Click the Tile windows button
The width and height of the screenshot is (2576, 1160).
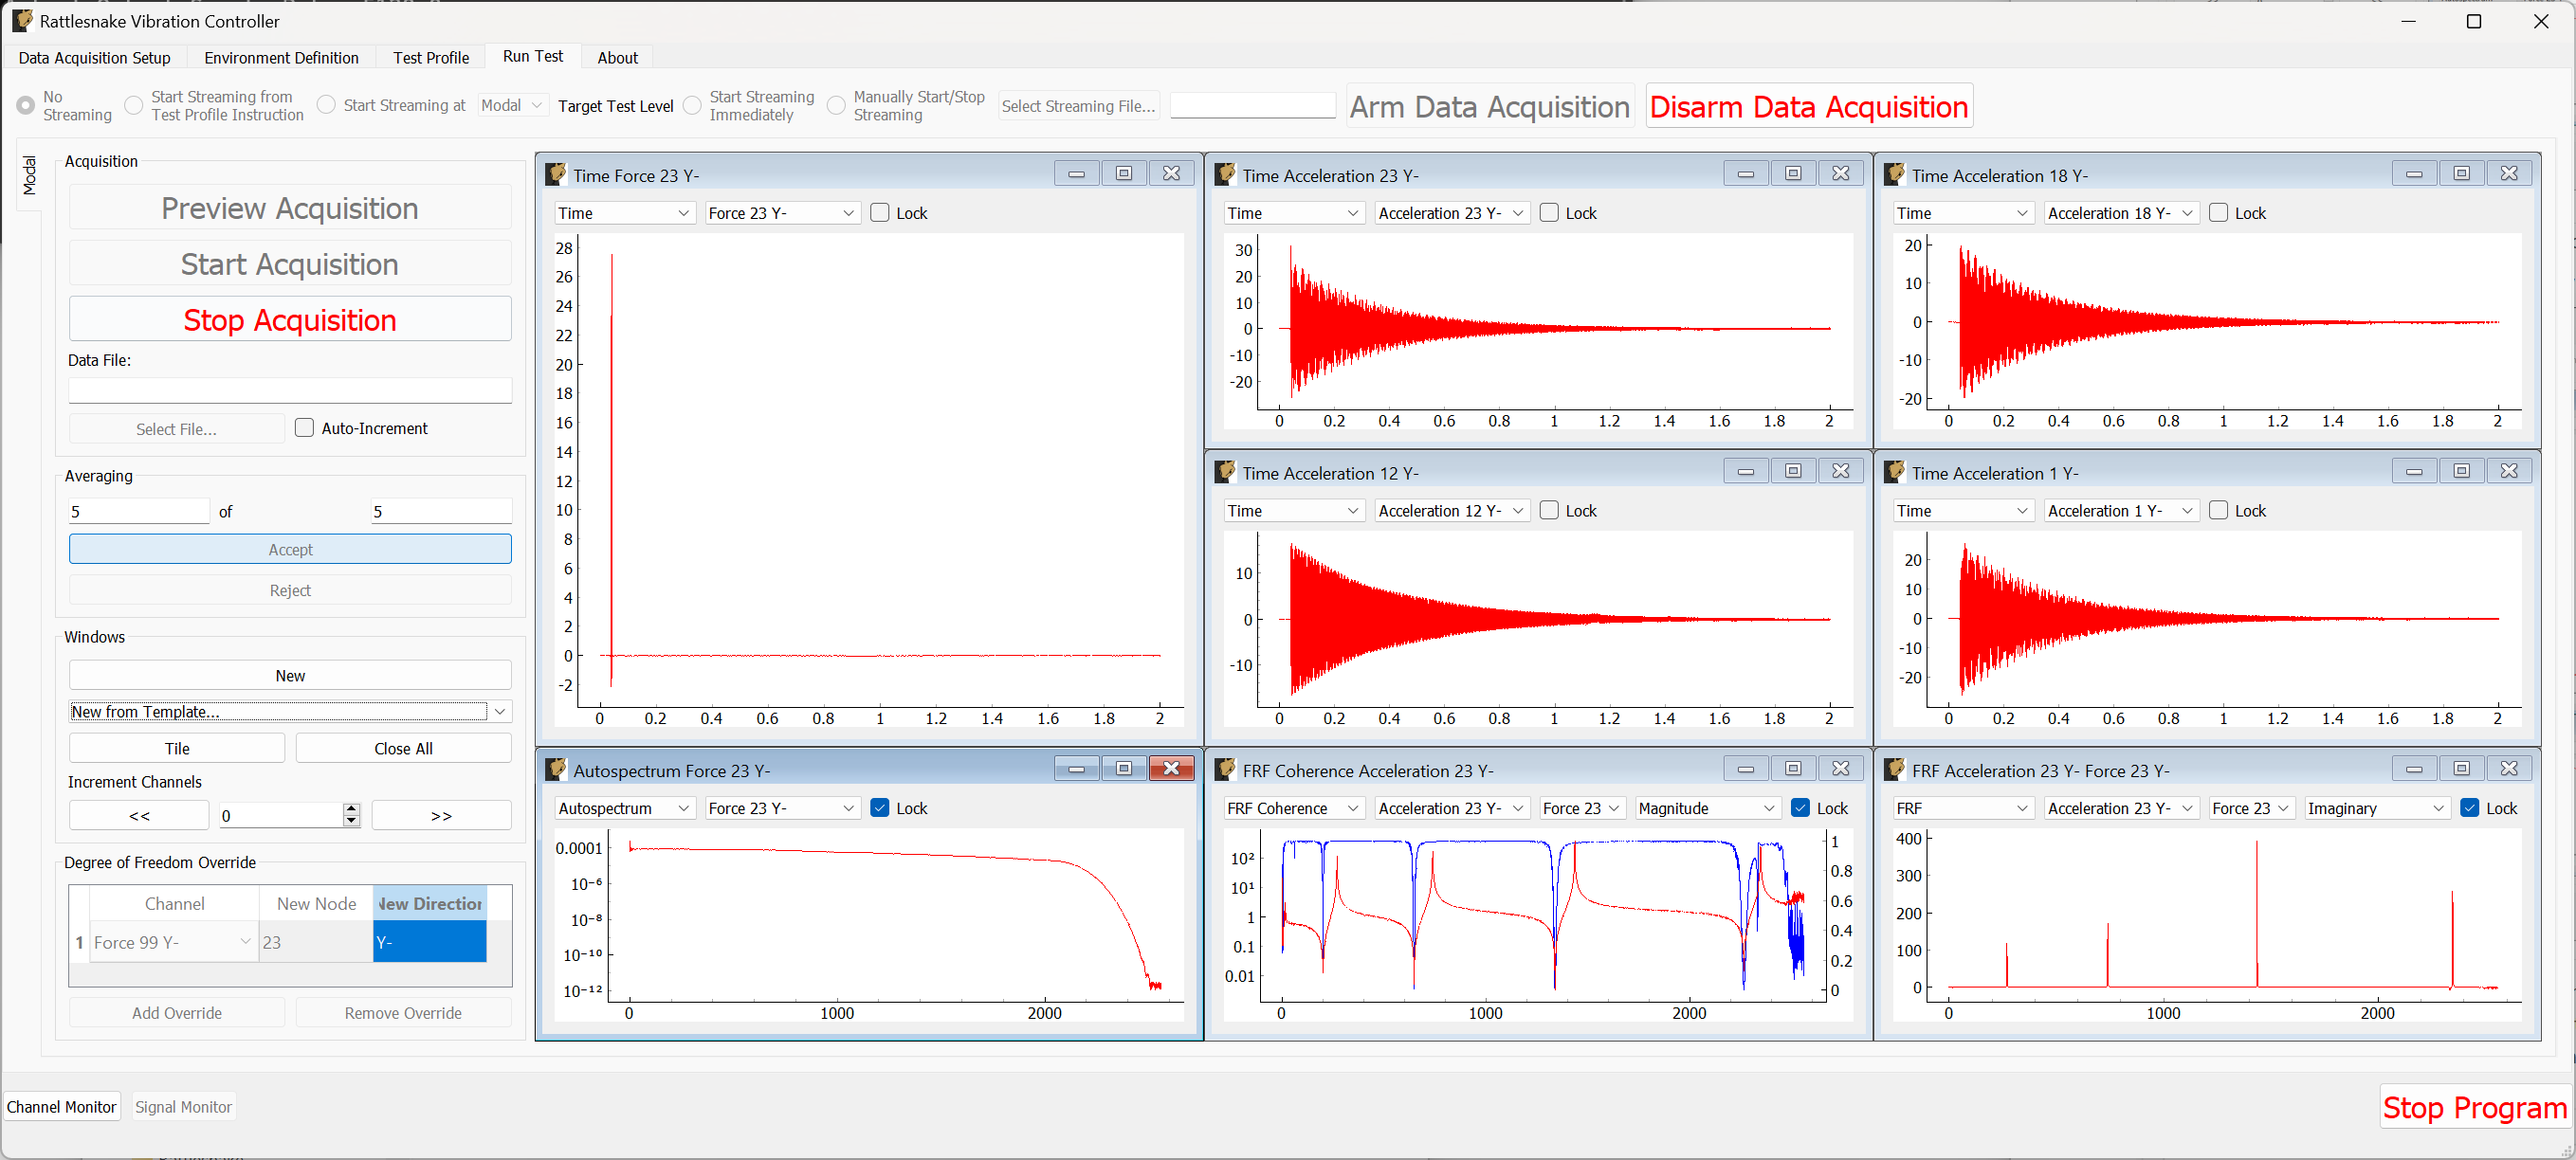[177, 748]
